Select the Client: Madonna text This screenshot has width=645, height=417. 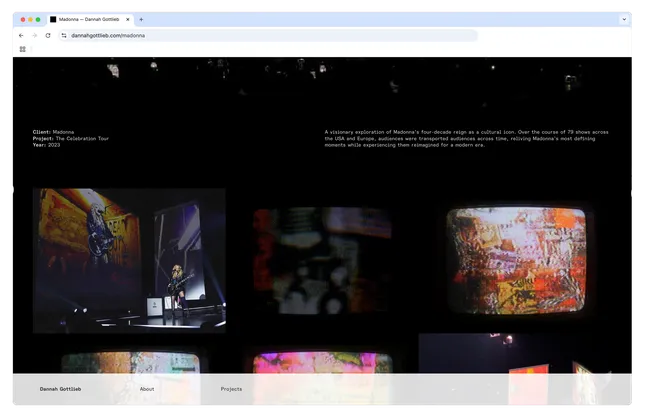click(53, 132)
